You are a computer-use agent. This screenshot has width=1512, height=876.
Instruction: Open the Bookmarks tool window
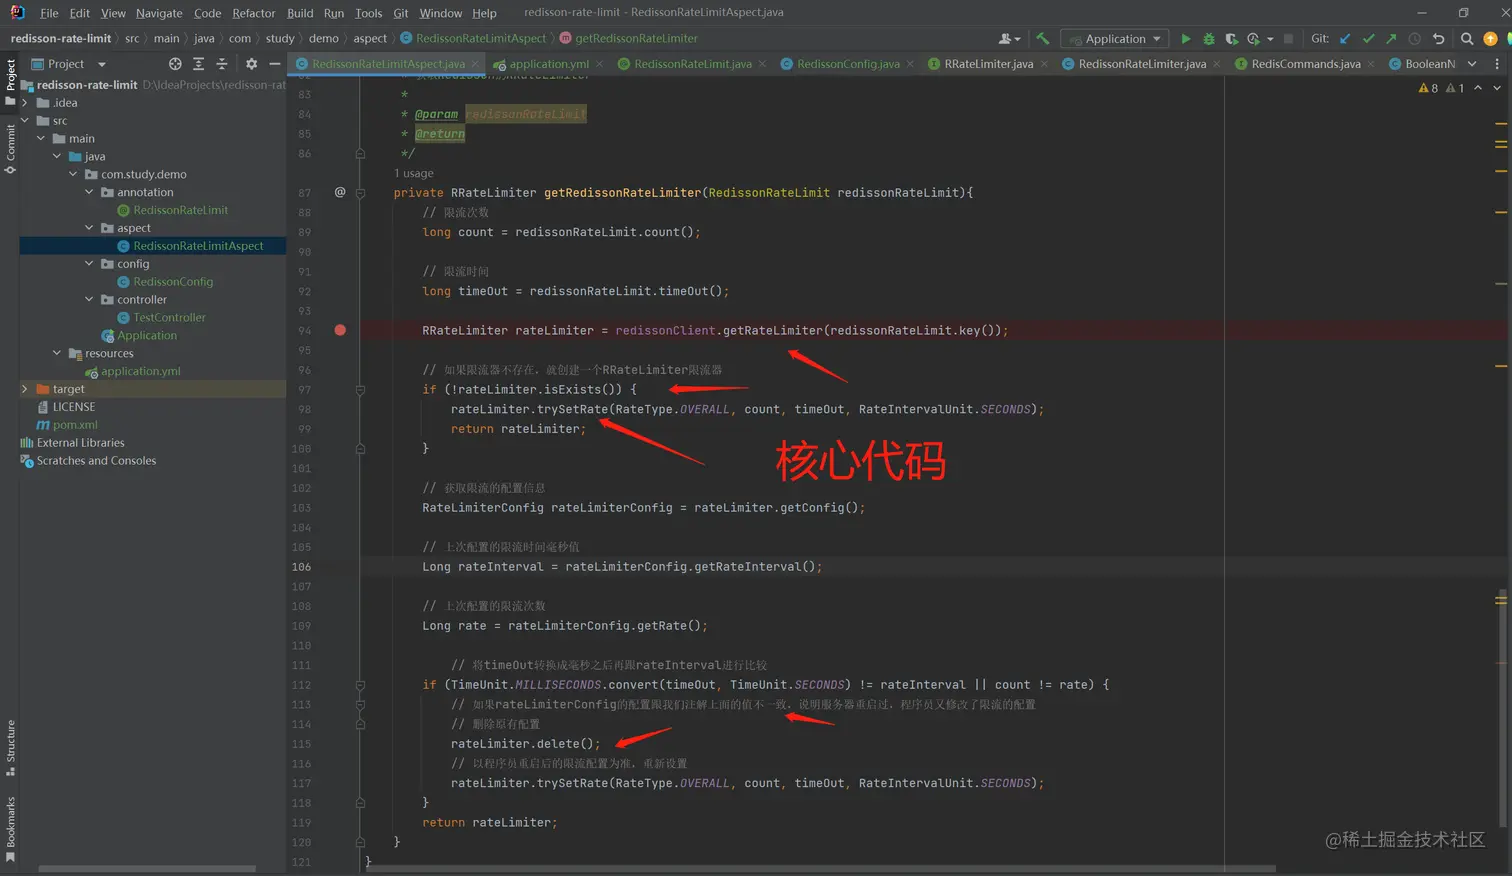pos(10,829)
